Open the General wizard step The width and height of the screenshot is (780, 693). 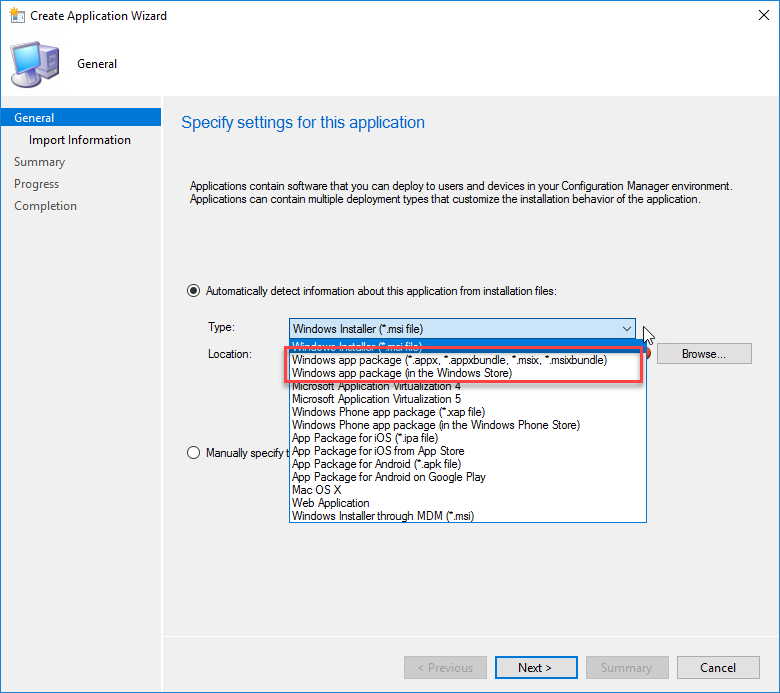coord(81,117)
